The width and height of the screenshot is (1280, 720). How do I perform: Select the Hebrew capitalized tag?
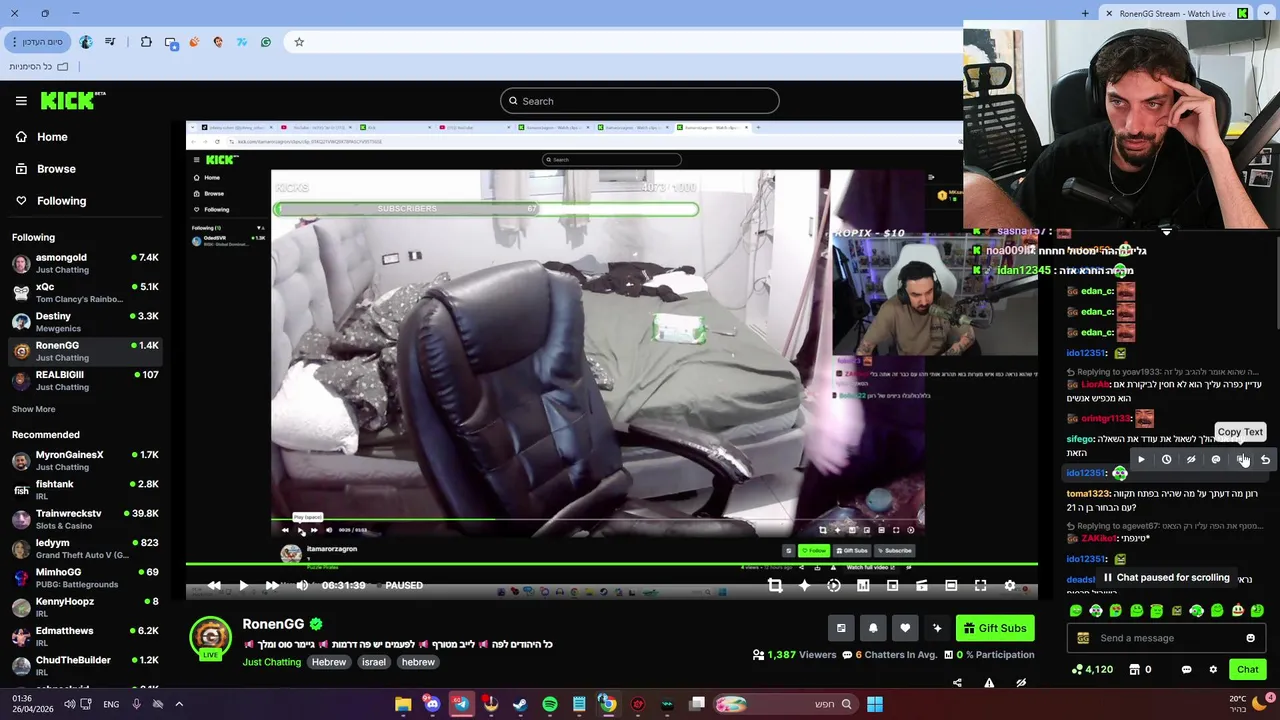coord(329,662)
